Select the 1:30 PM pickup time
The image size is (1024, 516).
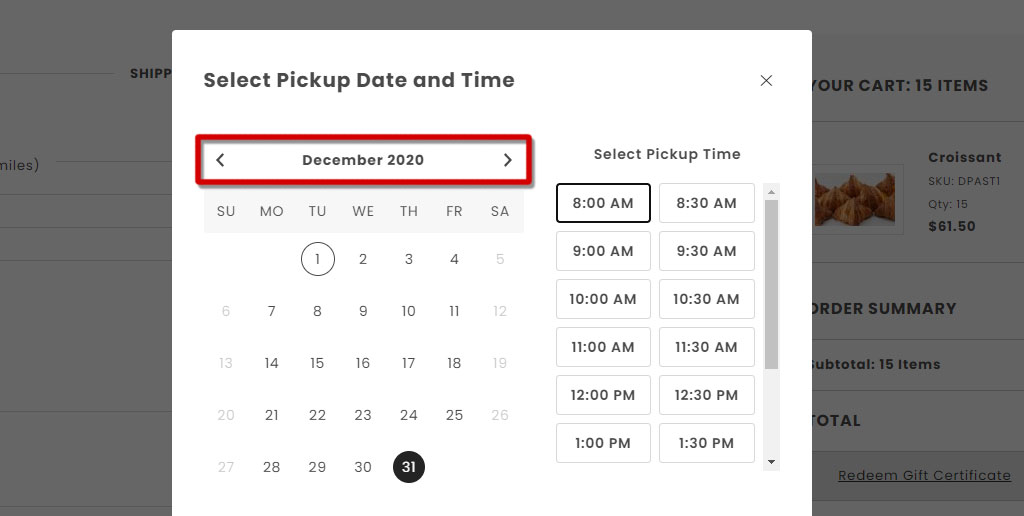coord(707,443)
